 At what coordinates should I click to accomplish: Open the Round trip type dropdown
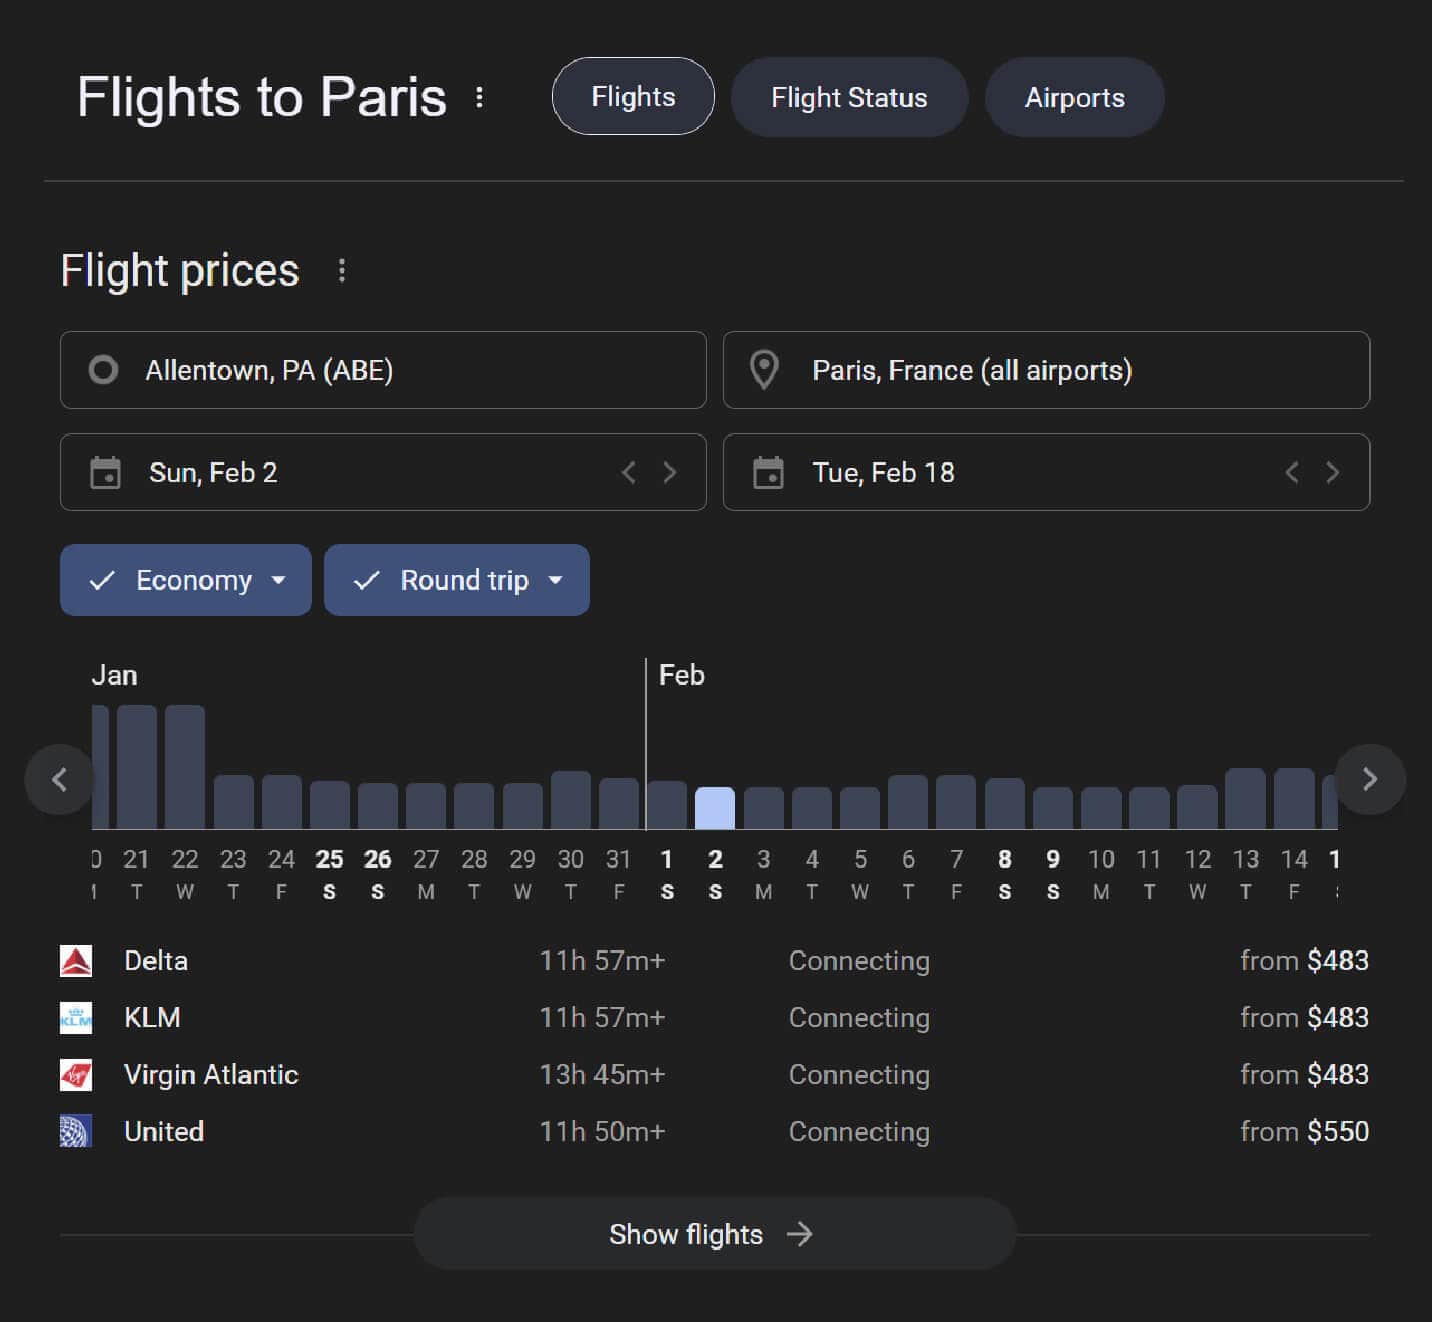(x=457, y=580)
